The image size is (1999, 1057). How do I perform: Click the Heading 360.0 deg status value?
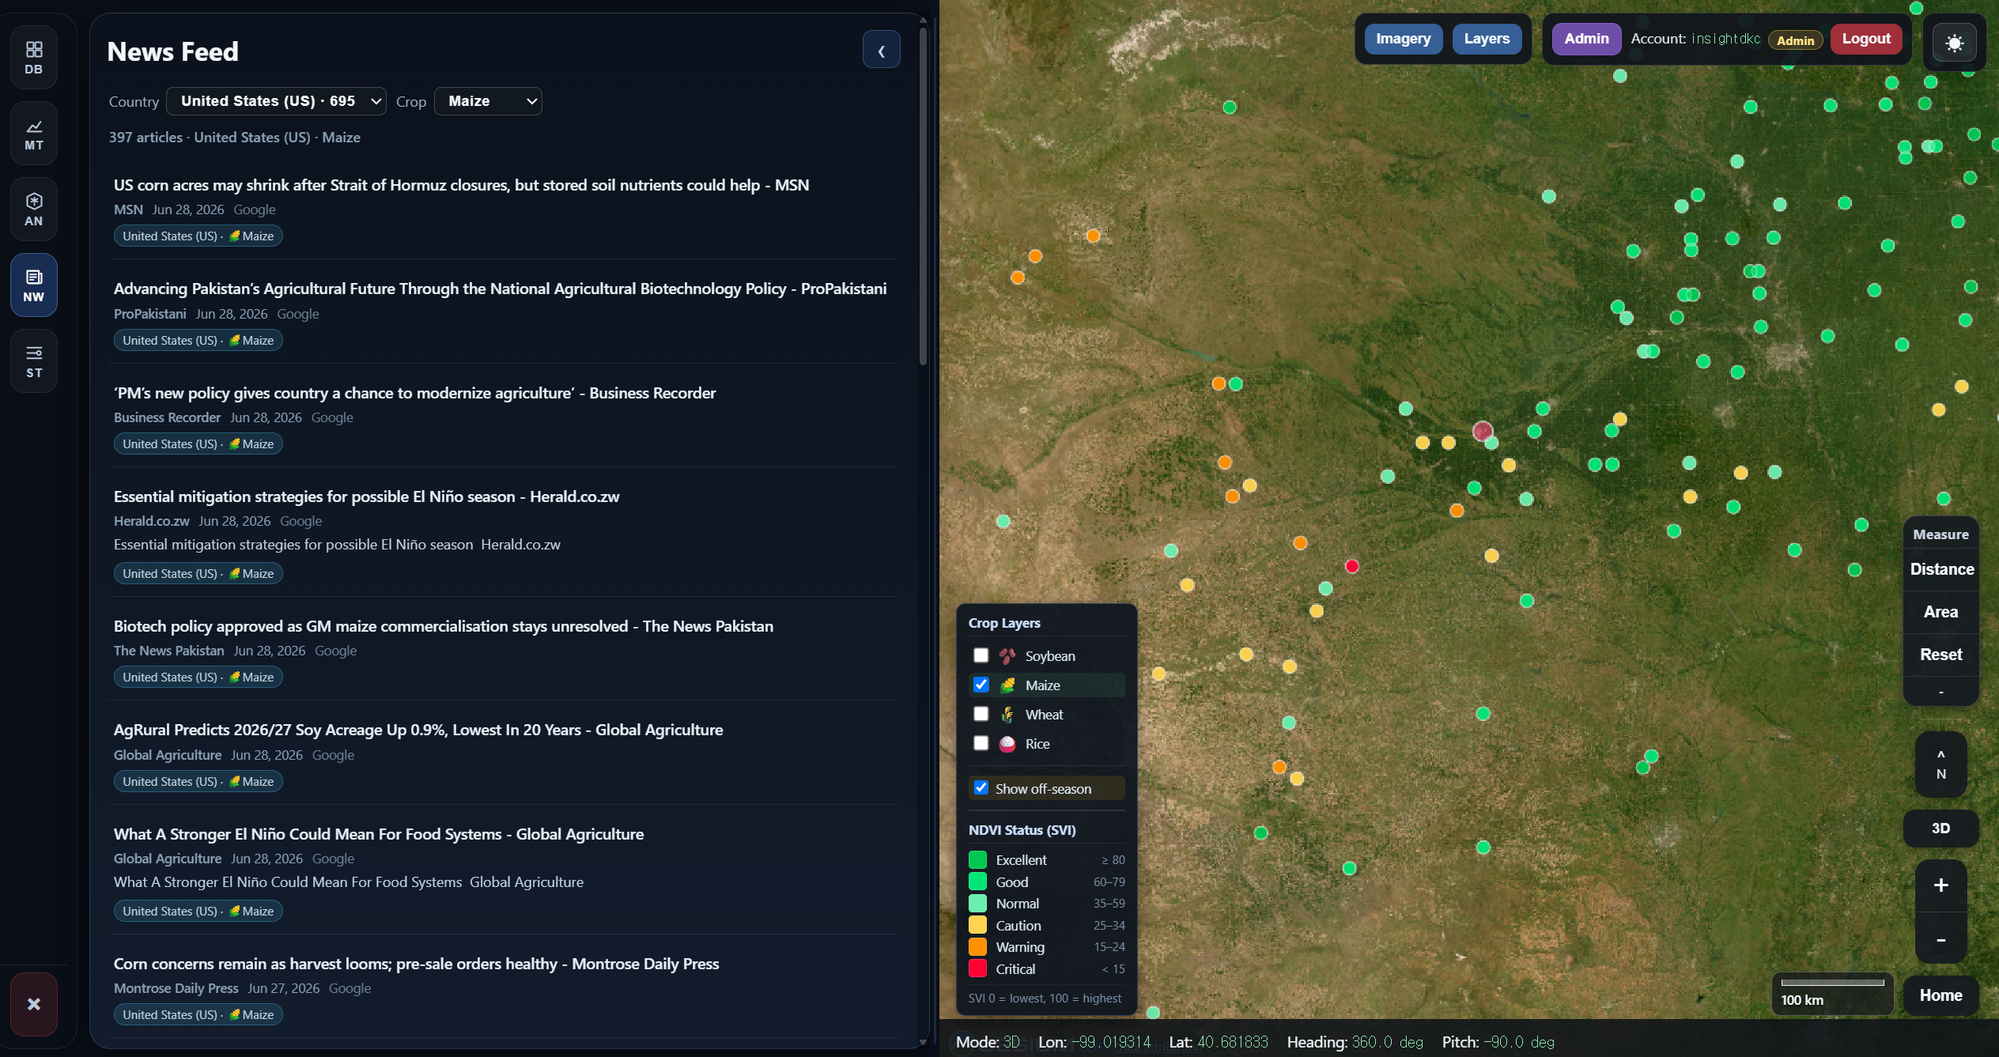pos(1387,1042)
